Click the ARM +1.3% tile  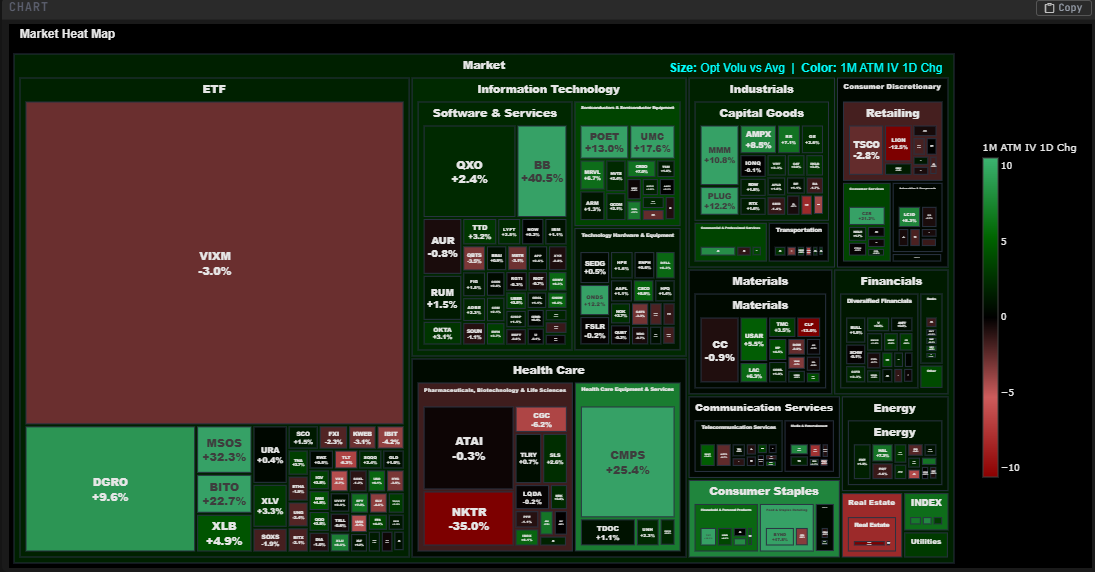[x=592, y=205]
